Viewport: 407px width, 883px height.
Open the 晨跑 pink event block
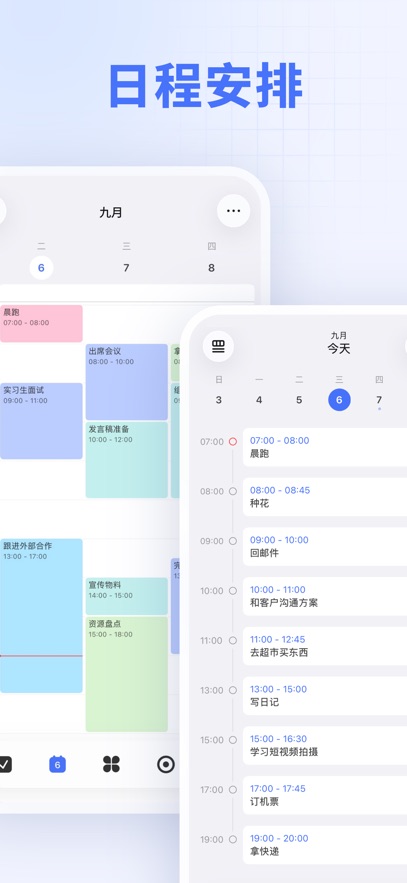[x=41, y=323]
